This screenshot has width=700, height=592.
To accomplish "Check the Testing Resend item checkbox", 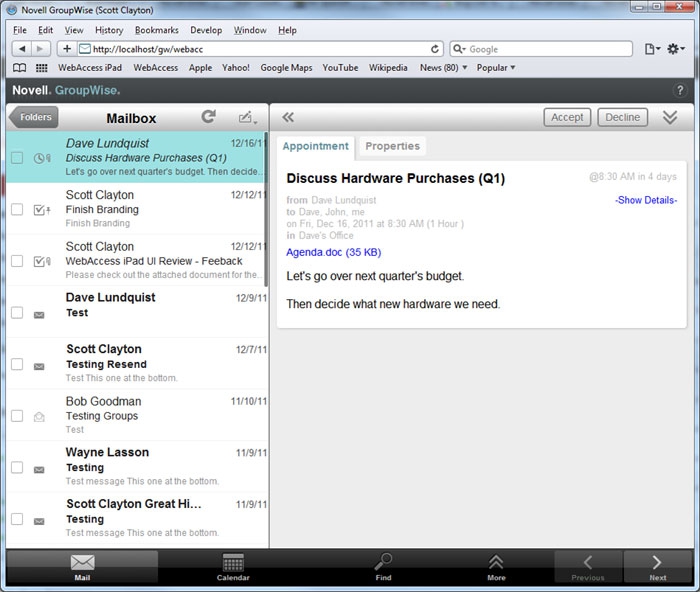I will 17,364.
